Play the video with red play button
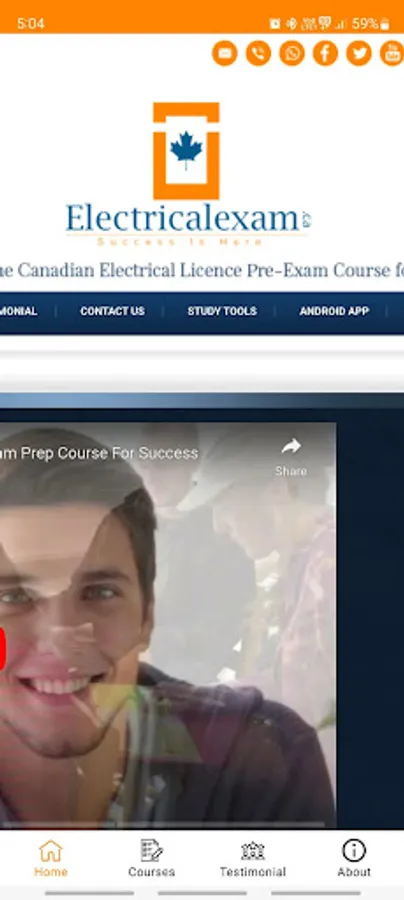 pyautogui.click(x=2, y=649)
